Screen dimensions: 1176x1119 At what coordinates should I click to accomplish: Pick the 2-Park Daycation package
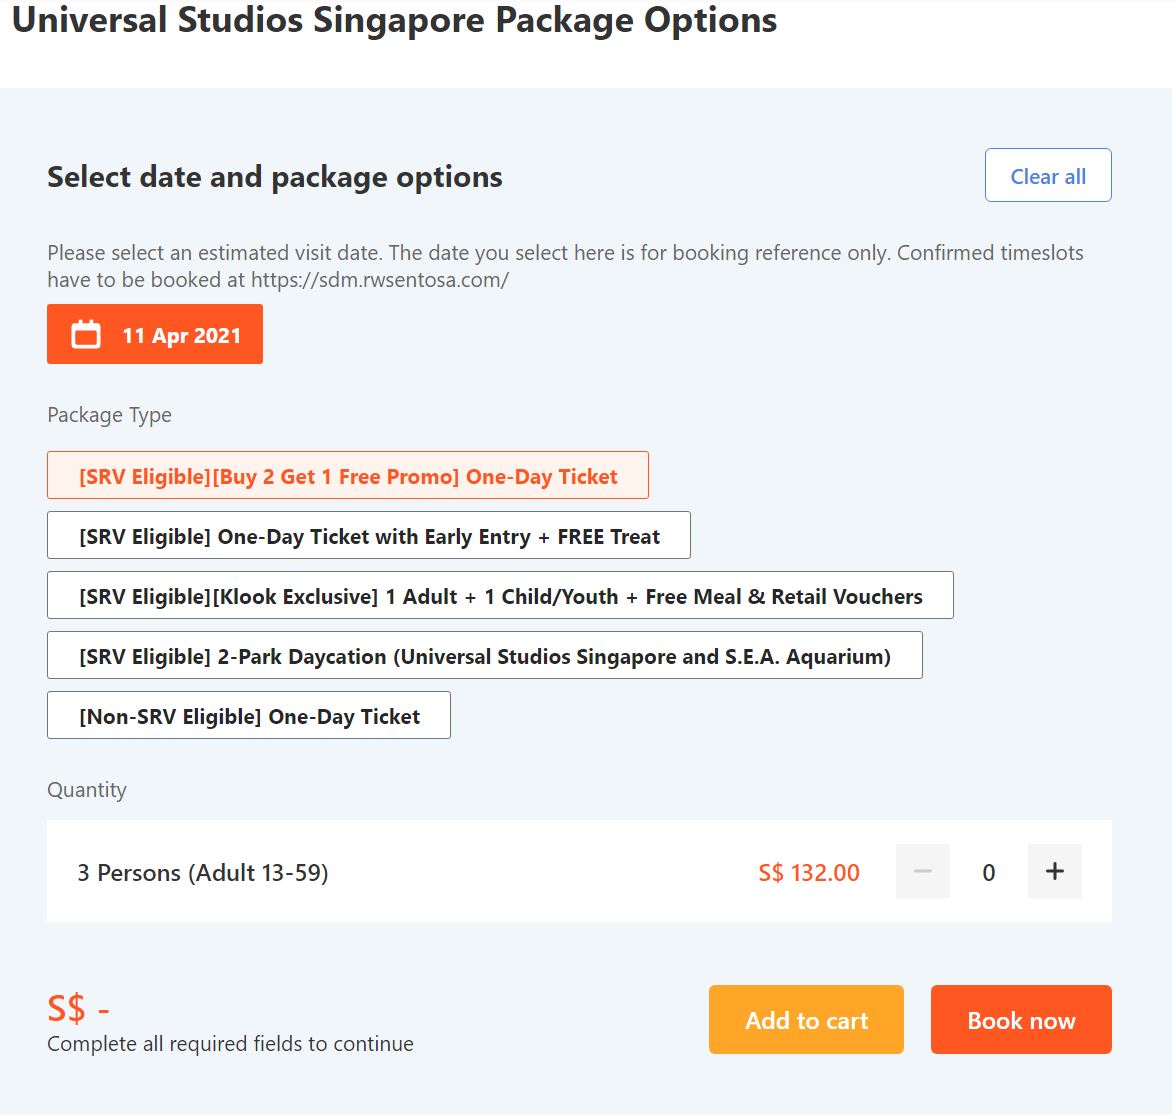coord(486,657)
